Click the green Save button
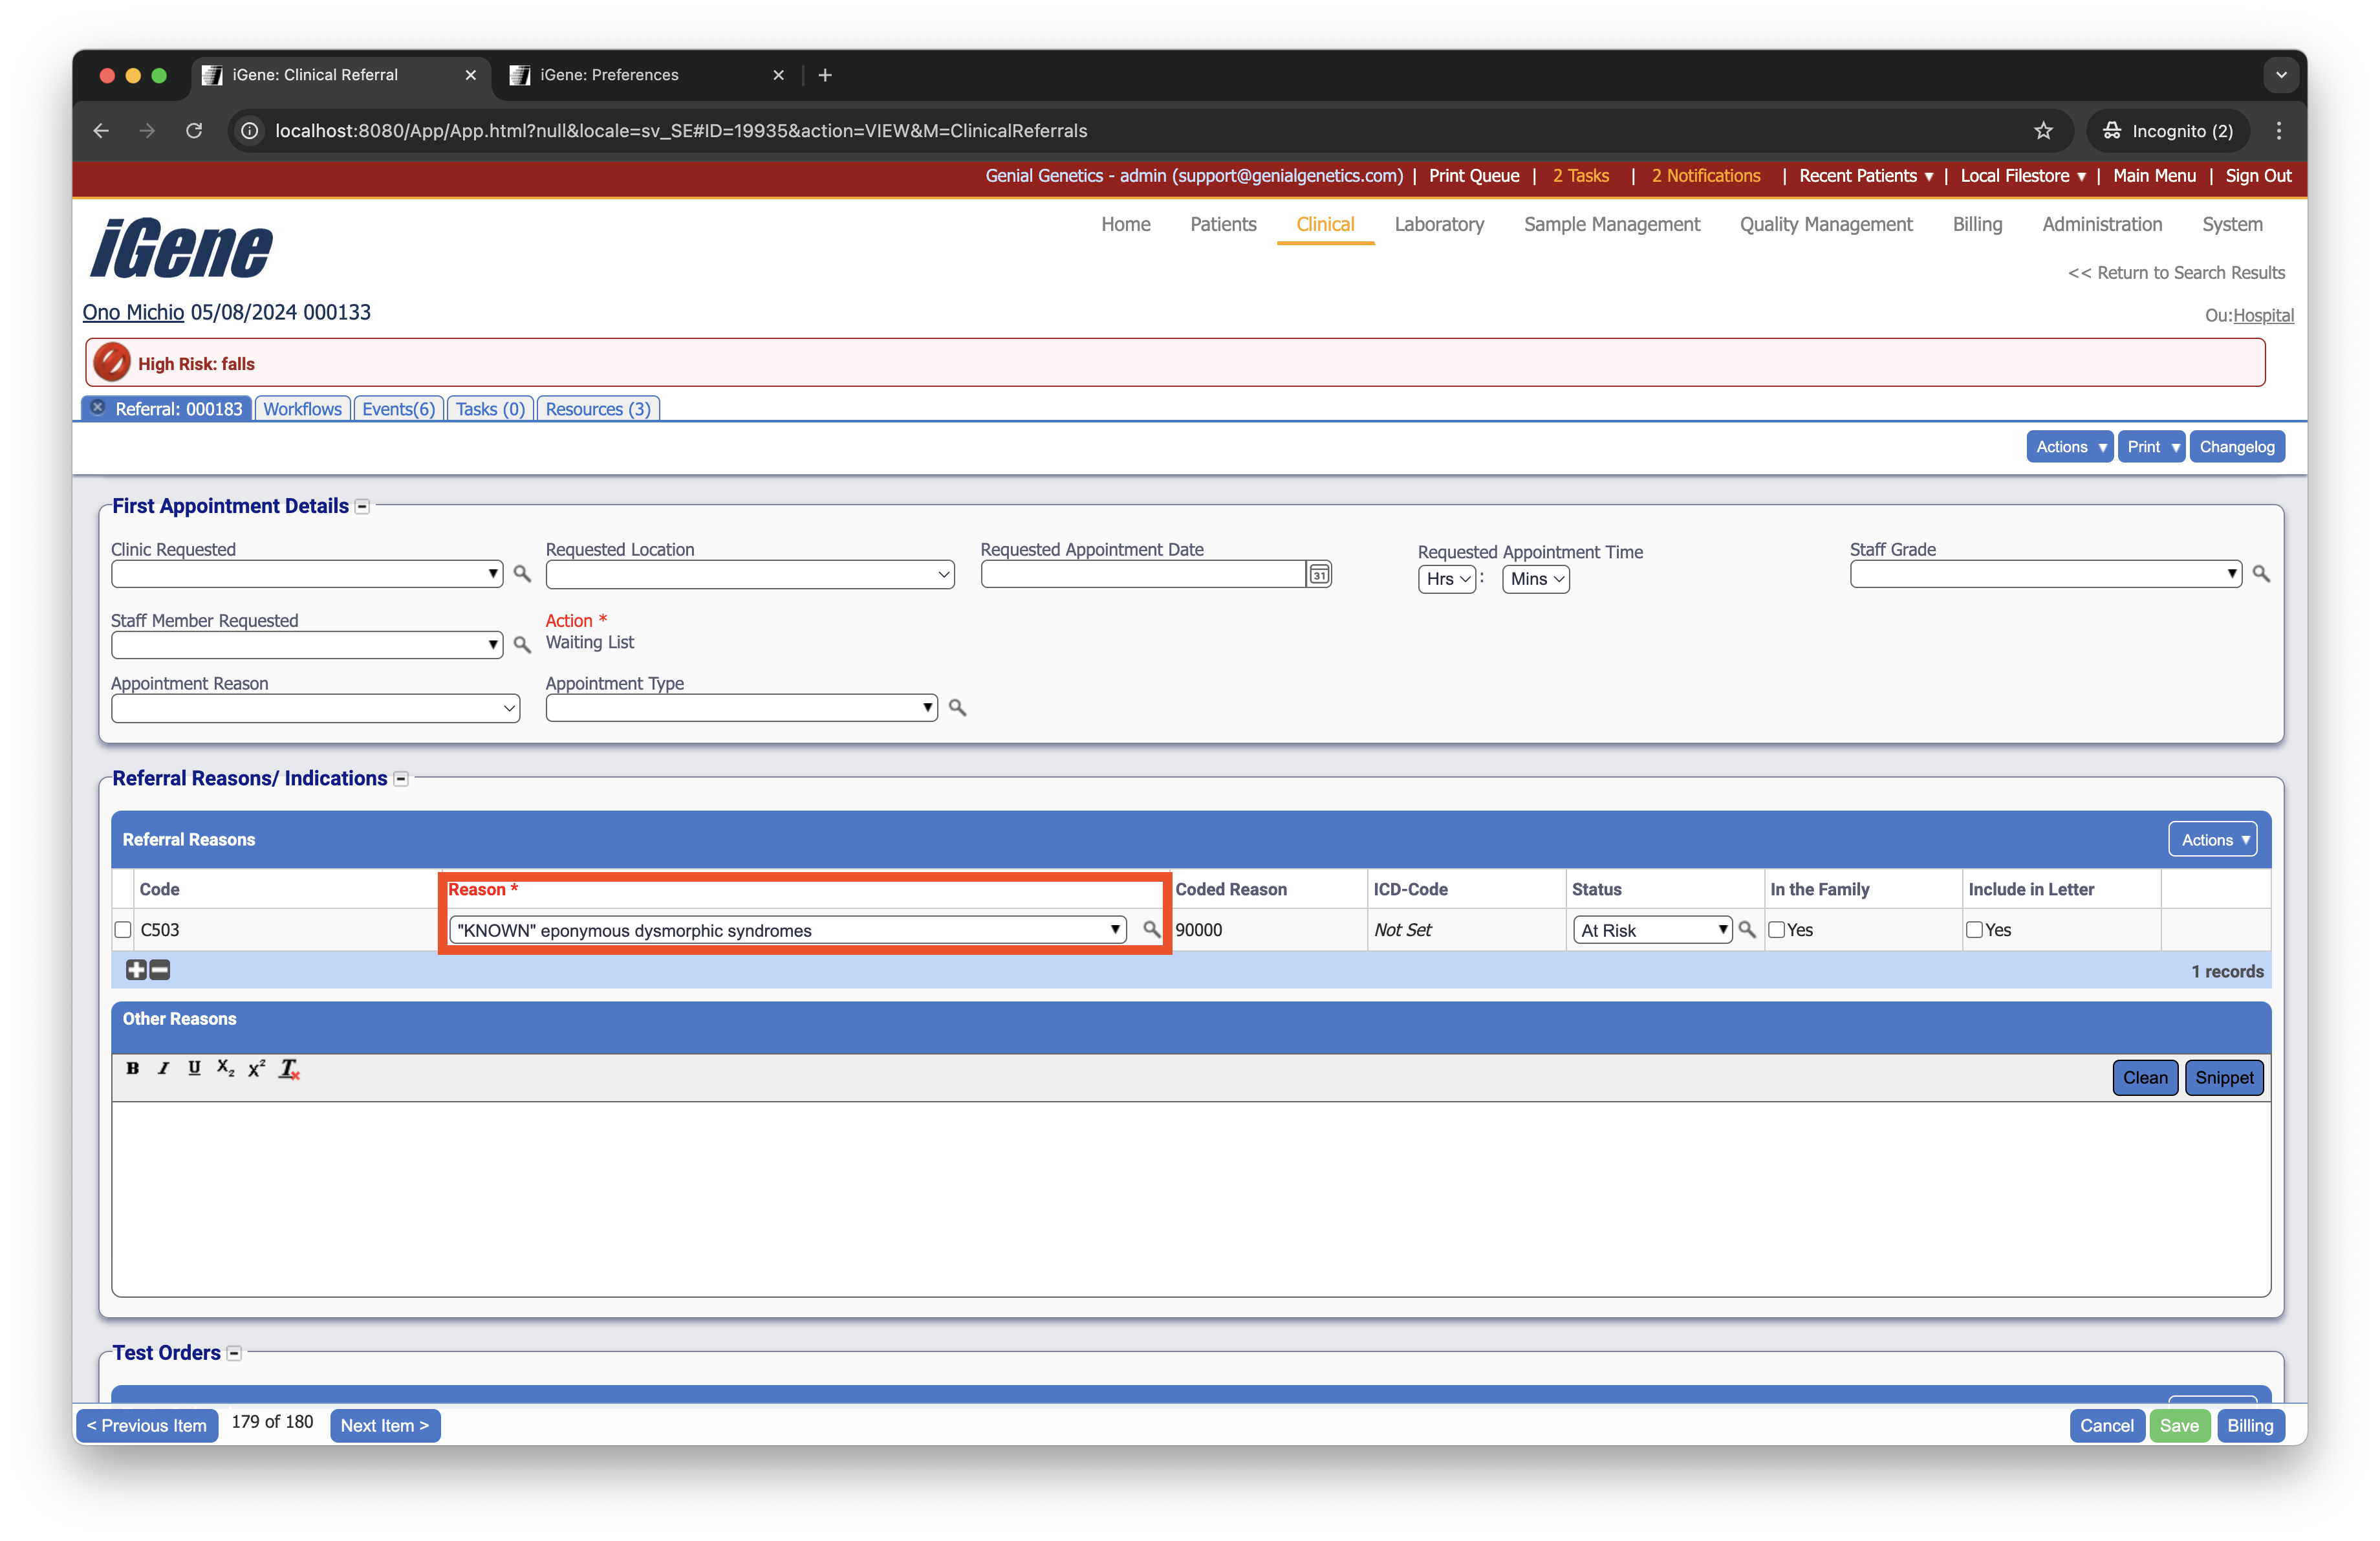Screen dimensions: 2380x1541 coord(2179,1425)
